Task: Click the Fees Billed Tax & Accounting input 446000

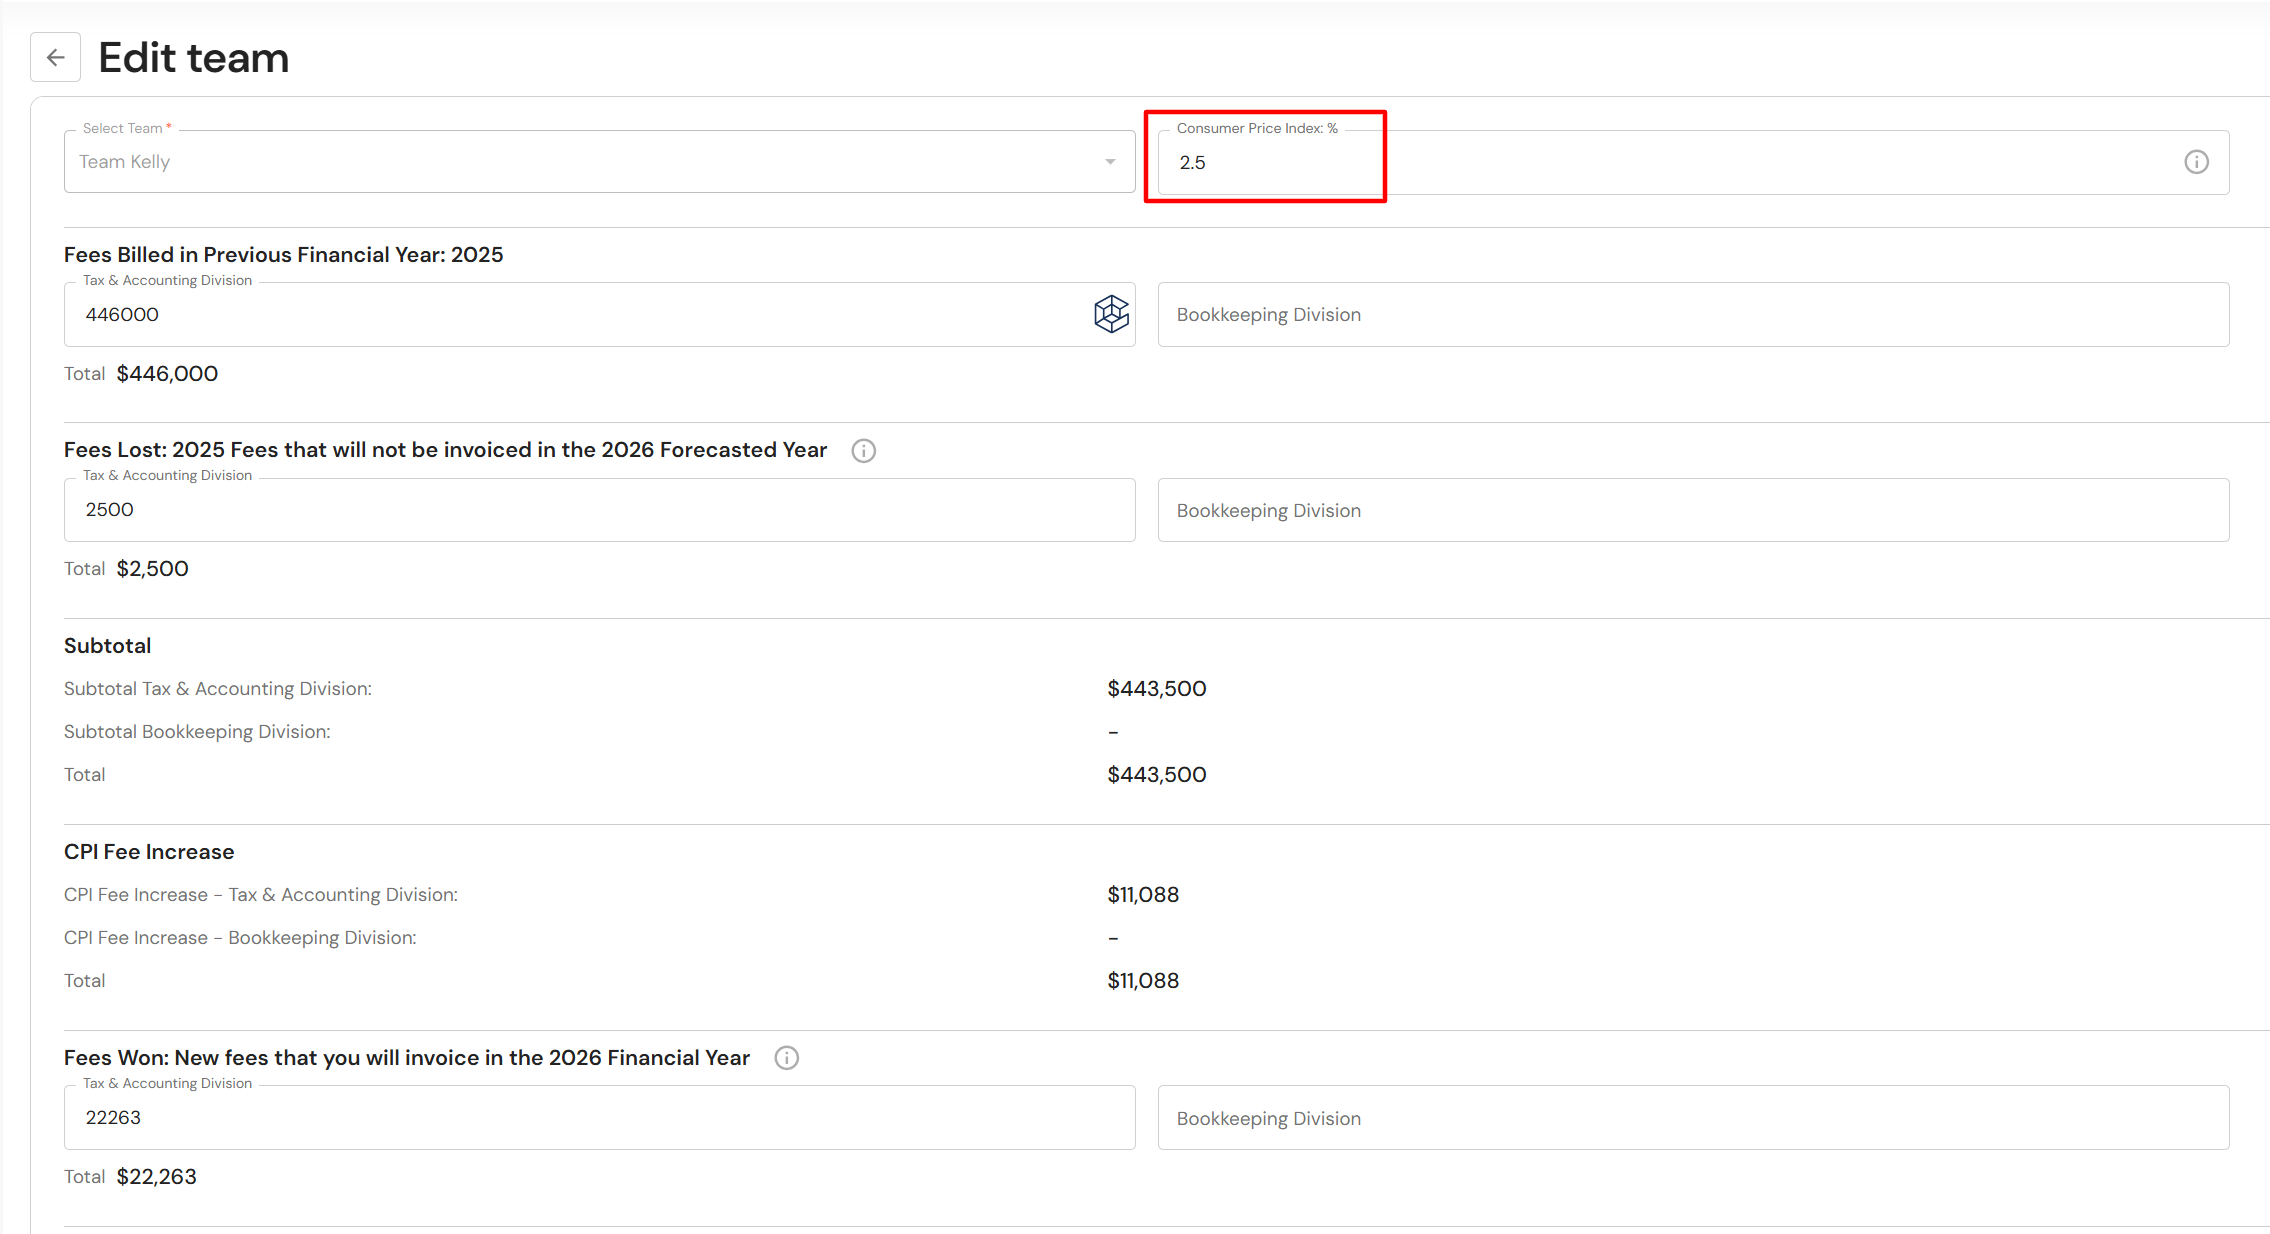Action: coord(580,314)
